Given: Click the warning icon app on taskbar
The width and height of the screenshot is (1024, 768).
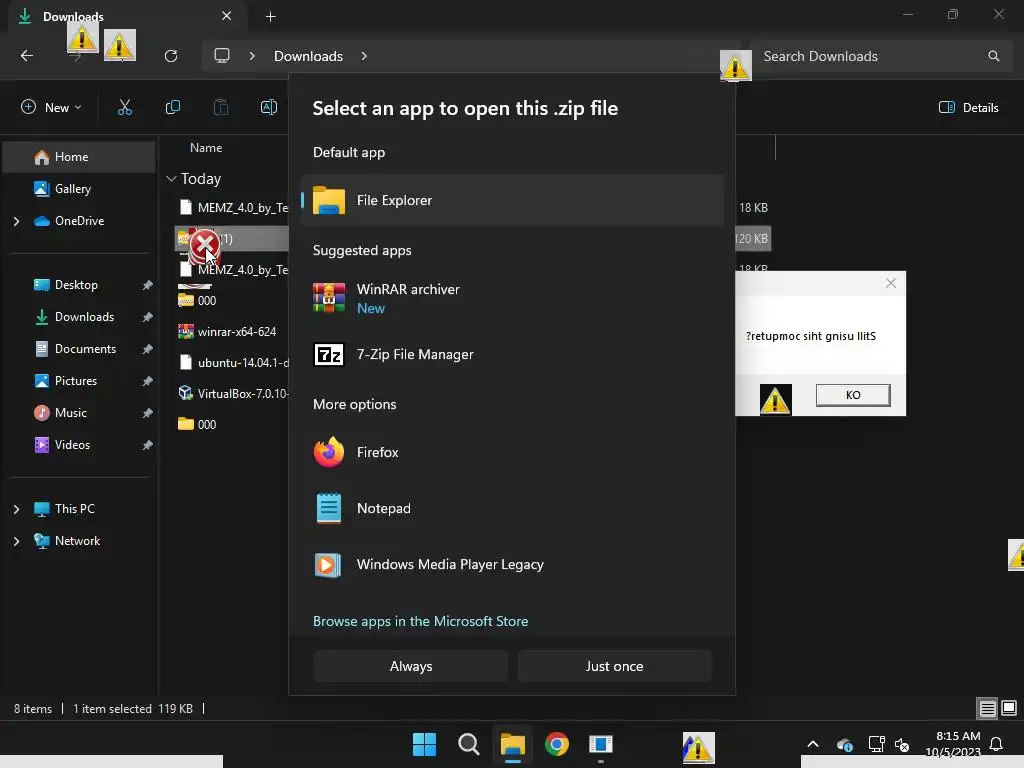Looking at the screenshot, I should [x=698, y=747].
